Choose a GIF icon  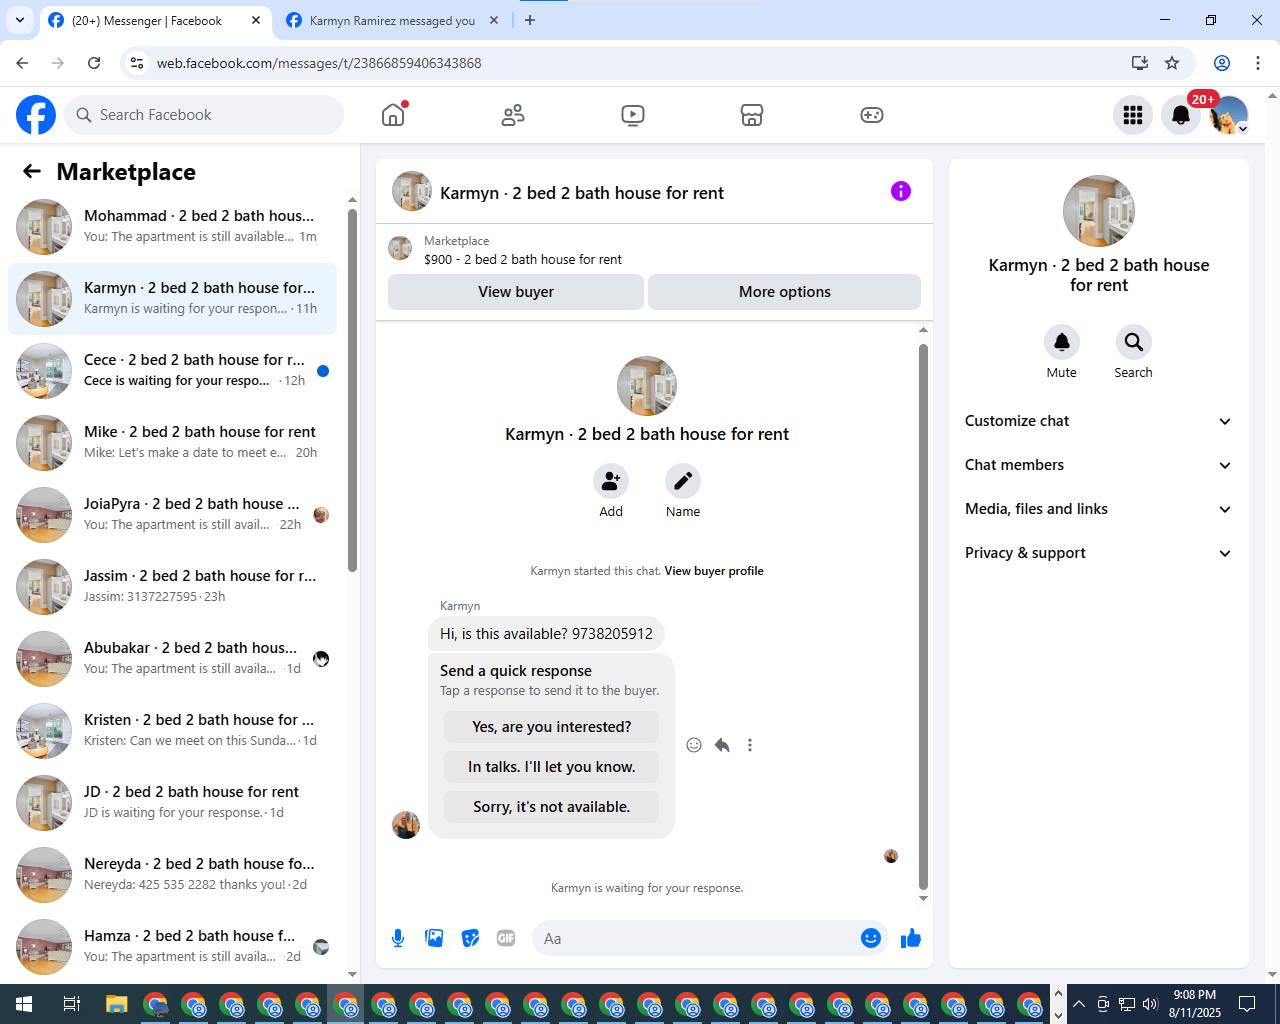coord(506,938)
